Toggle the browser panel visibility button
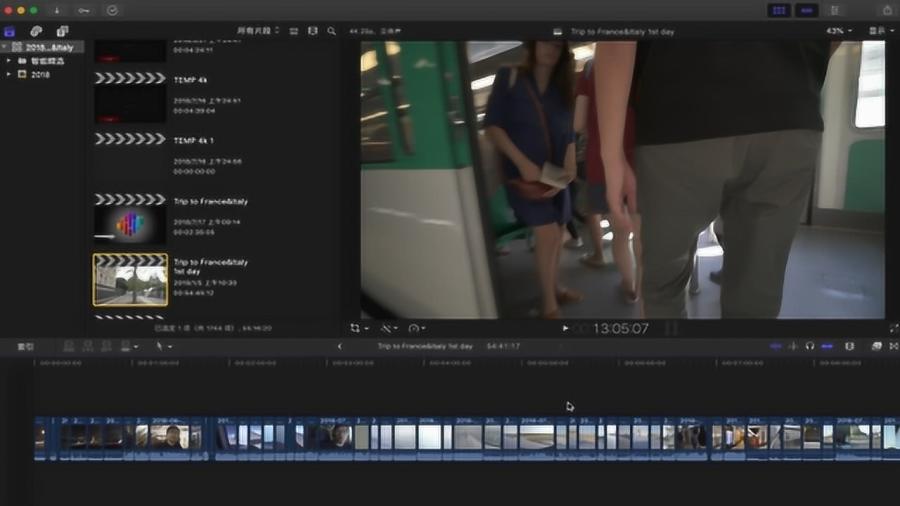Image resolution: width=900 pixels, height=506 pixels. pyautogui.click(x=779, y=10)
